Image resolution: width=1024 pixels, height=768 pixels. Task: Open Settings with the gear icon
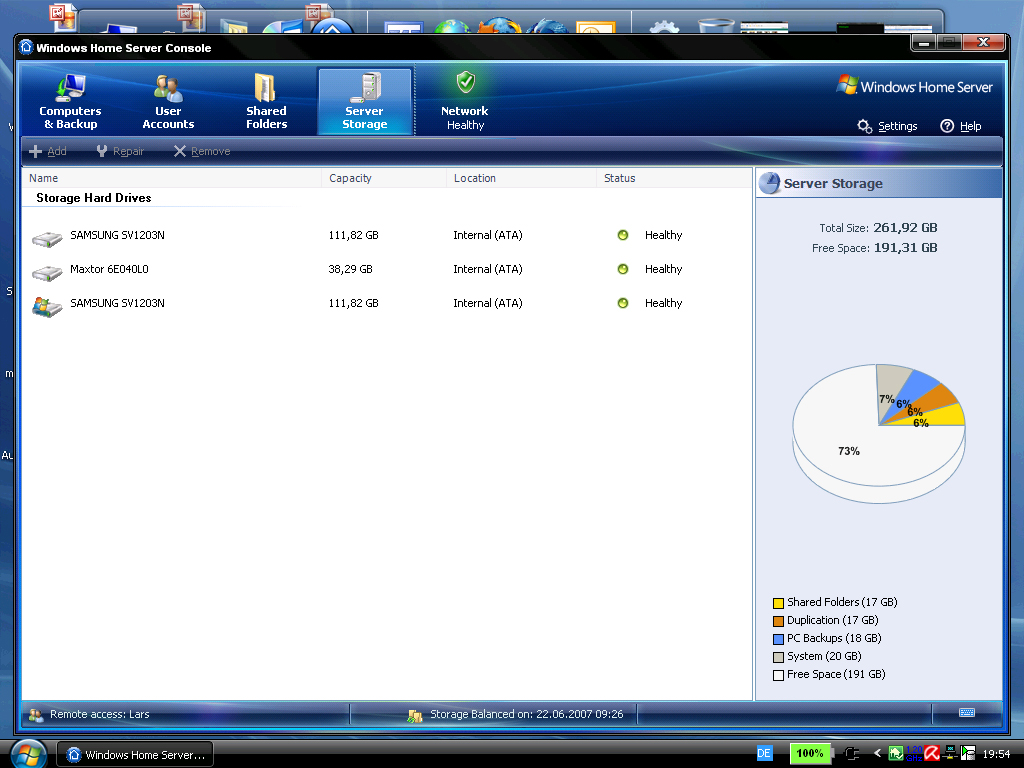(x=888, y=126)
